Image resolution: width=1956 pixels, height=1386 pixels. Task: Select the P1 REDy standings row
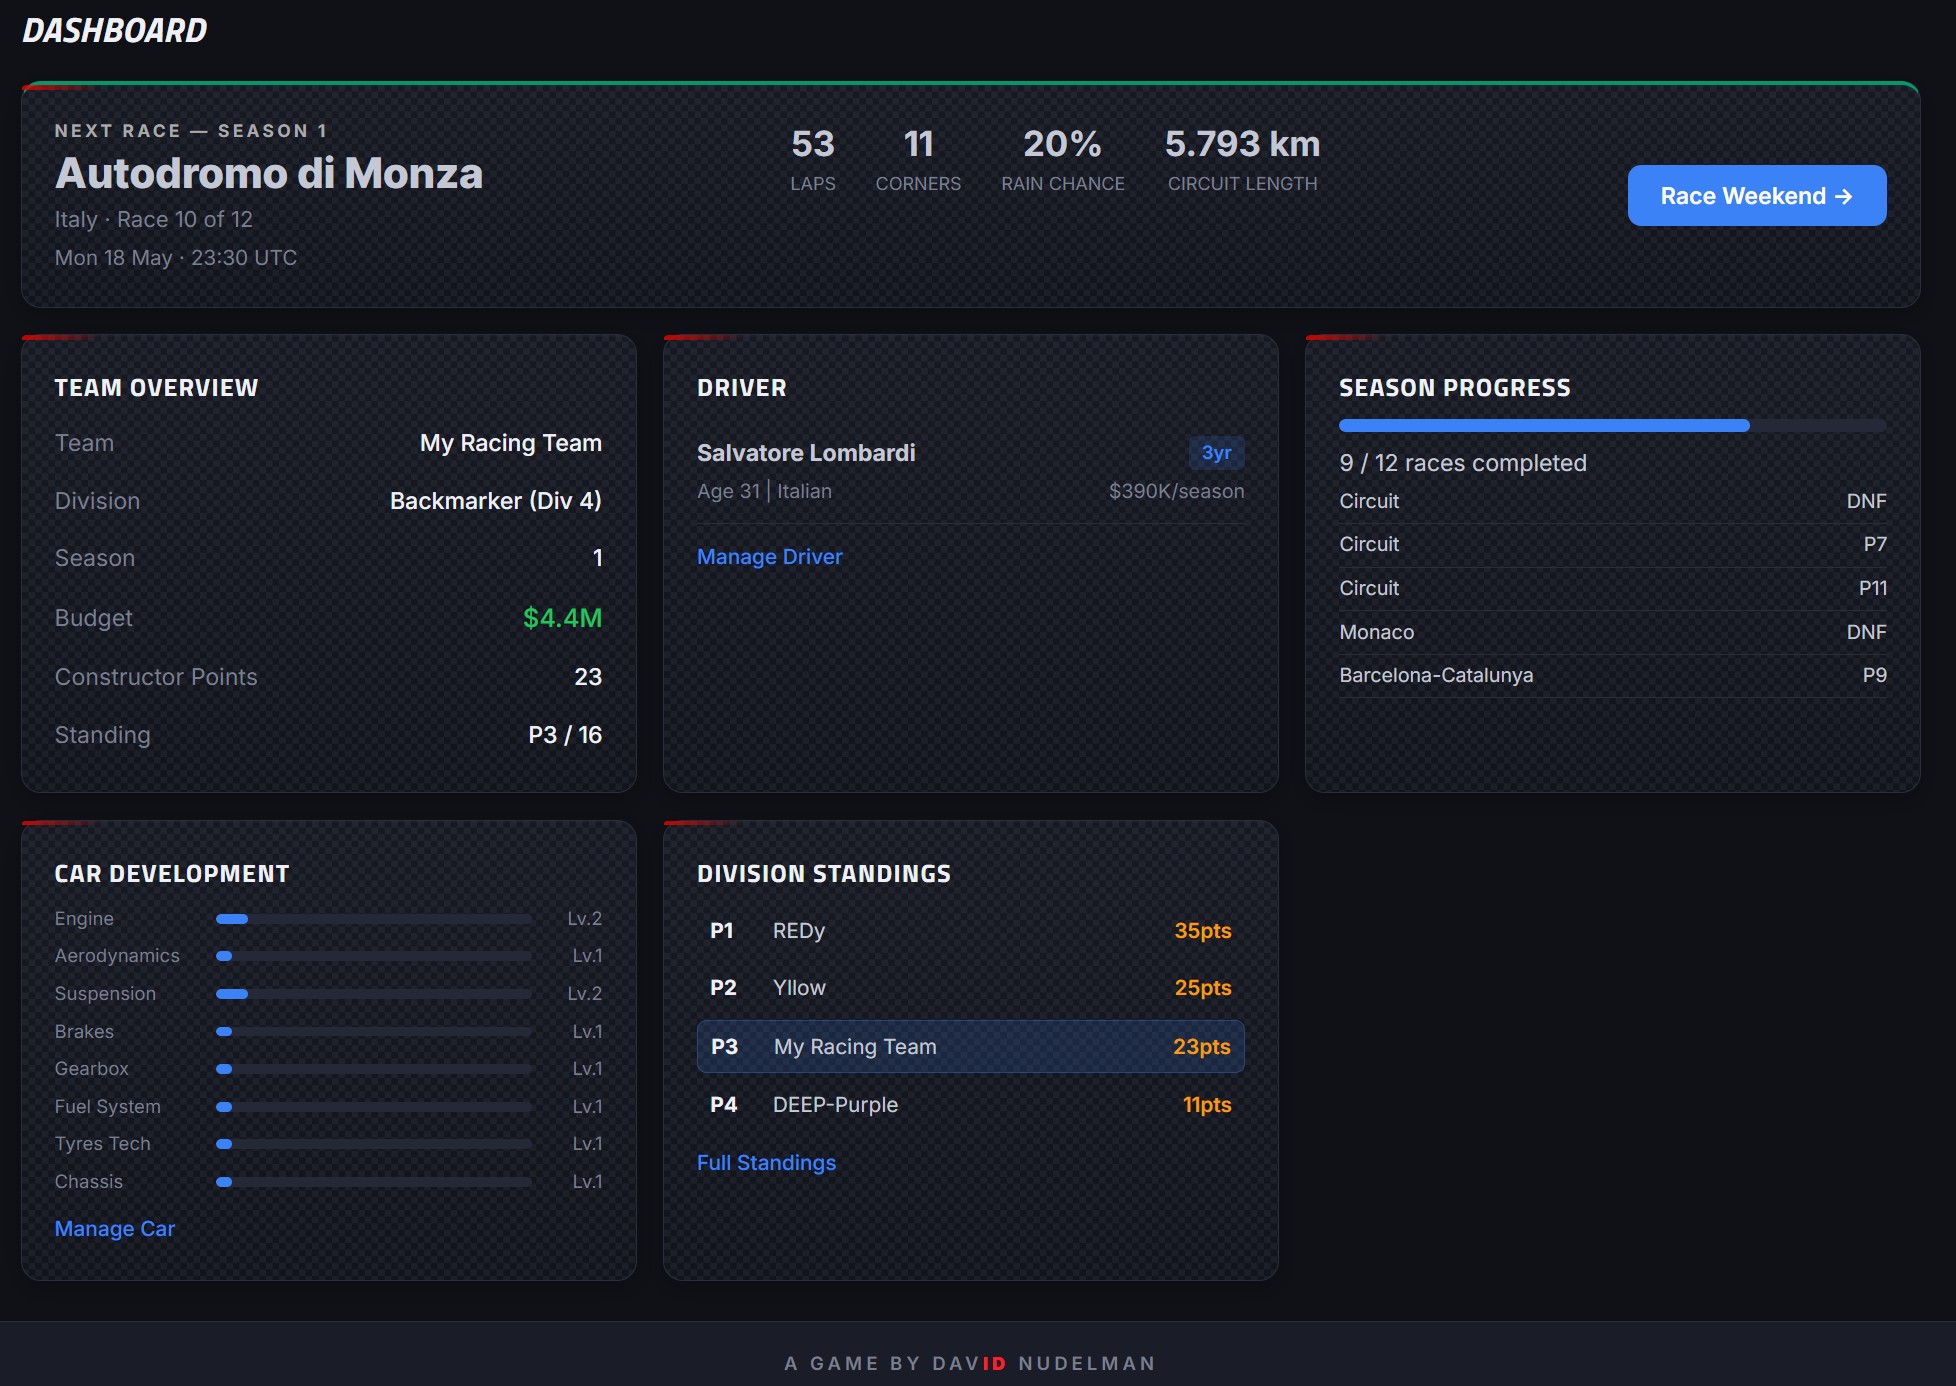(970, 931)
